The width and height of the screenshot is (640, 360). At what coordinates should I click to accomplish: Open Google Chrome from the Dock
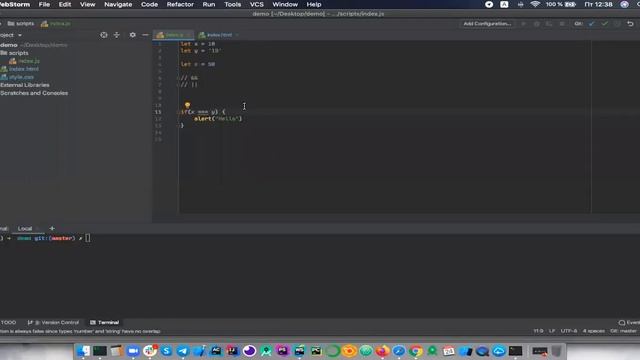[x=416, y=351]
